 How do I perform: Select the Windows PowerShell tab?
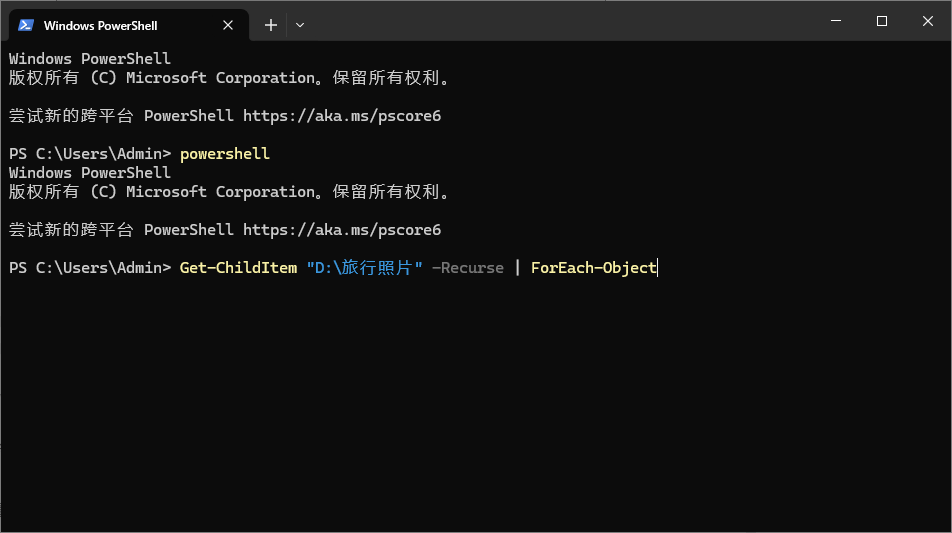click(129, 25)
